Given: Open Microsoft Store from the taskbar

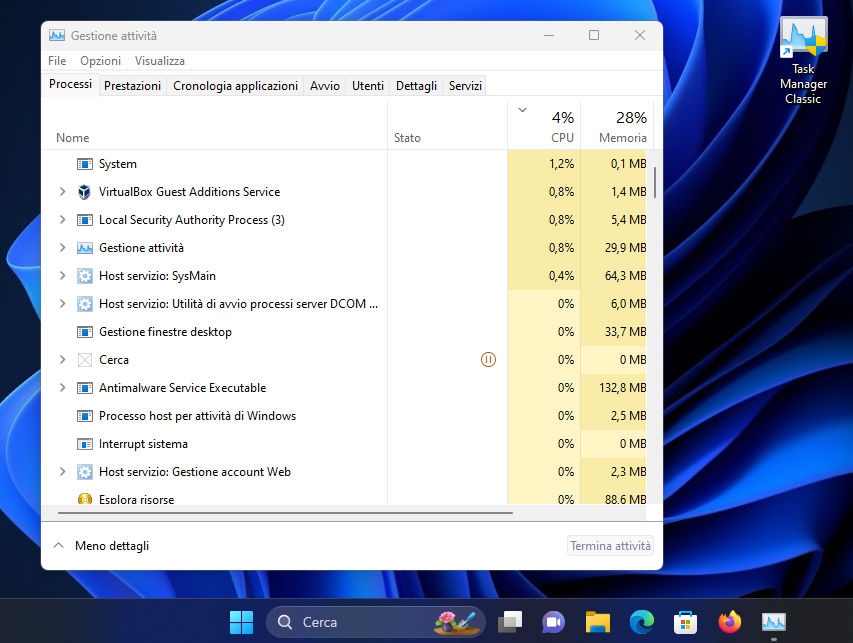Looking at the screenshot, I should tap(685, 622).
